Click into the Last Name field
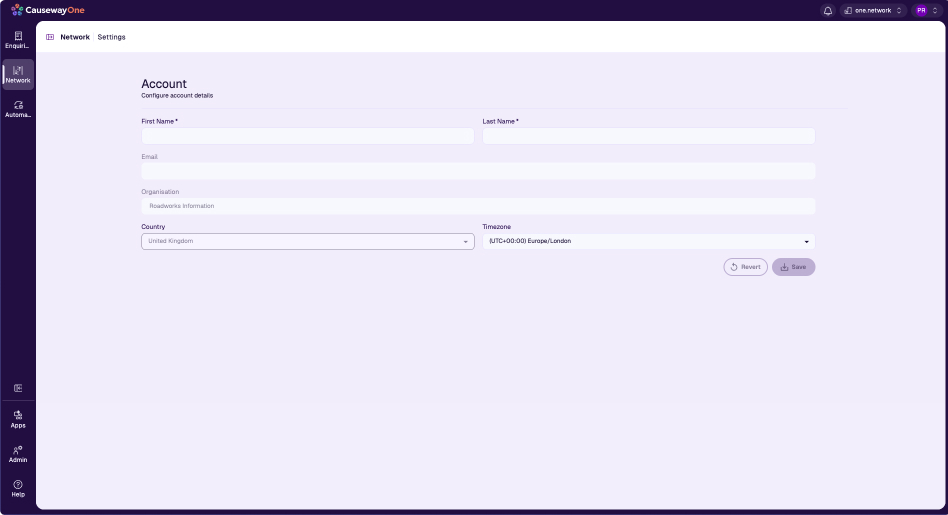Viewport: 948px width, 515px height. coord(648,136)
